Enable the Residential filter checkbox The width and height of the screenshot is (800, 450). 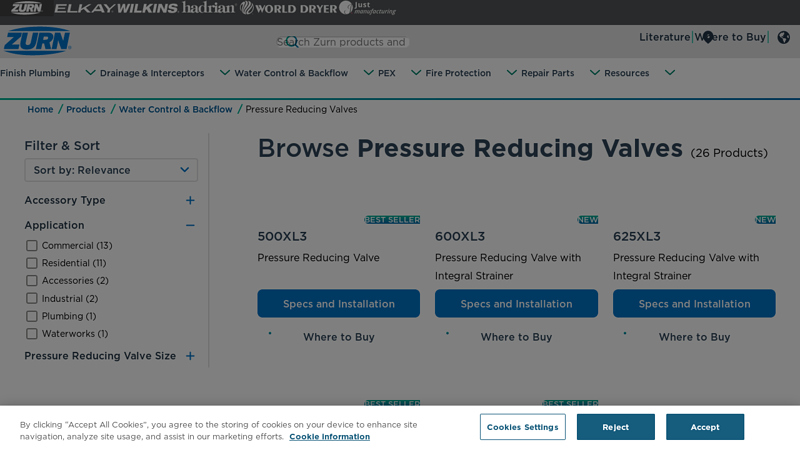(32, 263)
